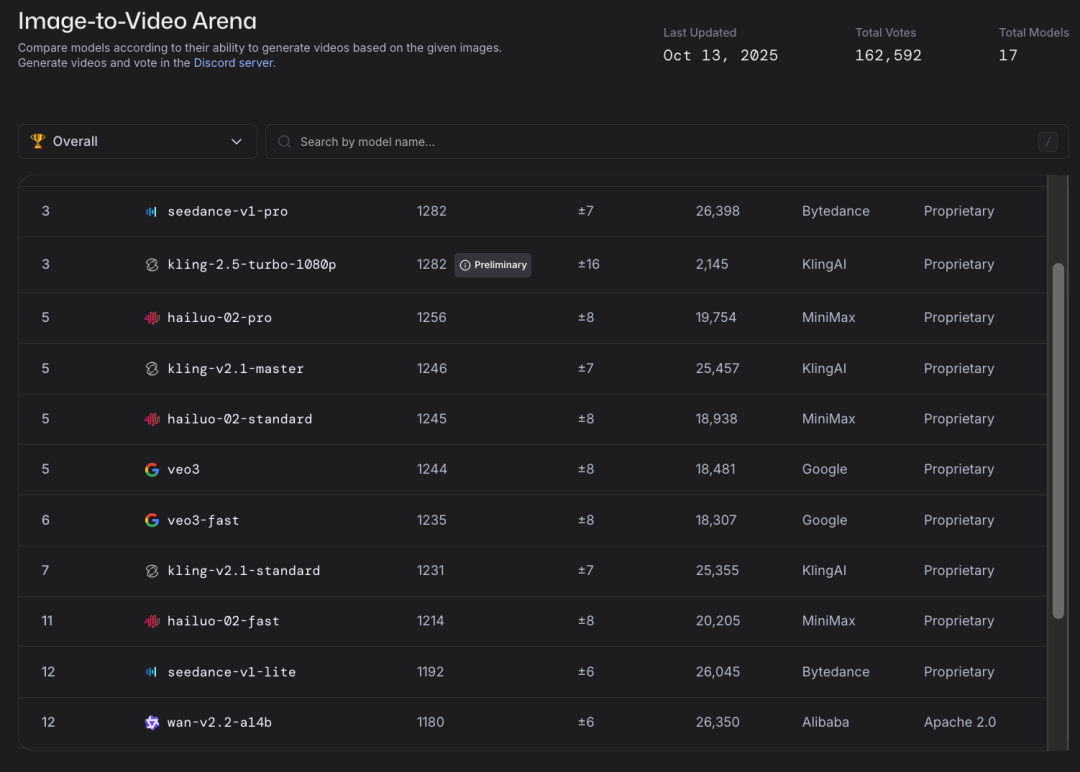Expand the dropdown chevron beside Overall

tap(237, 142)
